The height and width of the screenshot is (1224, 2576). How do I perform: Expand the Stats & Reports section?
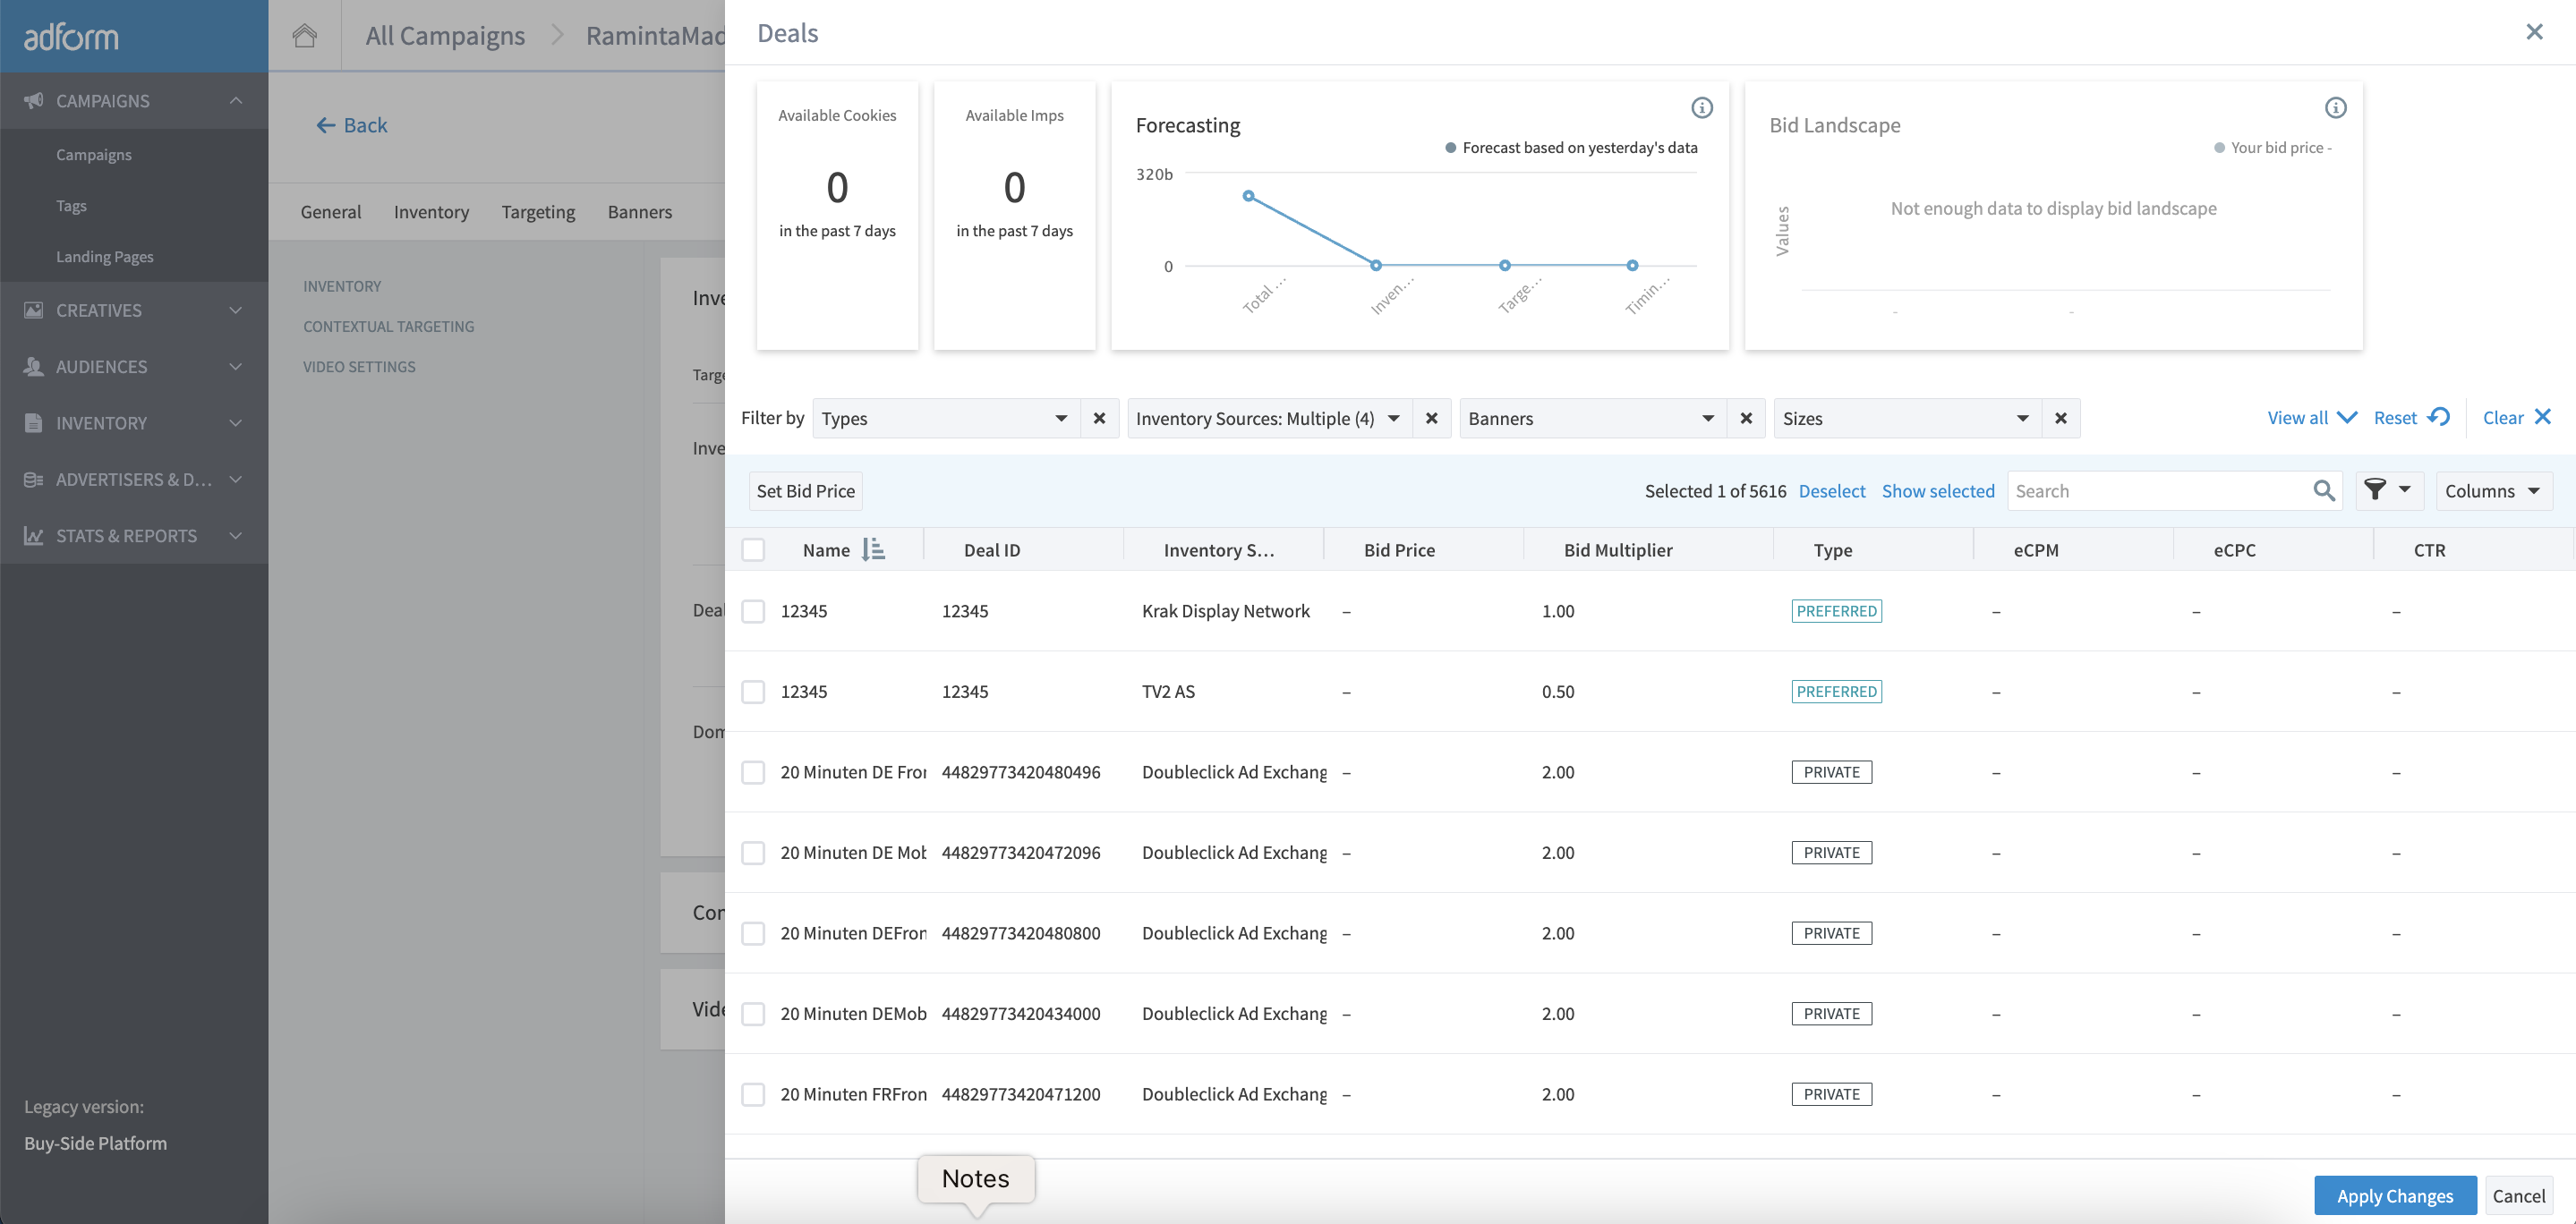click(236, 536)
